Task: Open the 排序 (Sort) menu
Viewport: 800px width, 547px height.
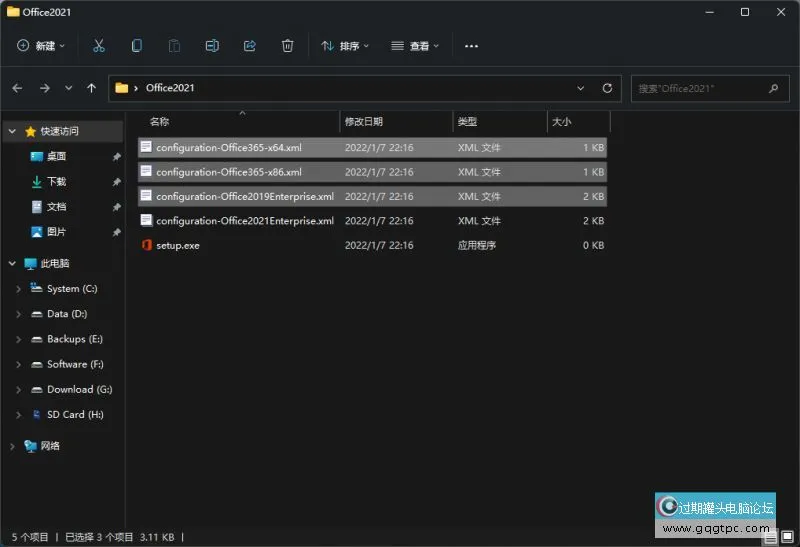Action: coord(345,46)
